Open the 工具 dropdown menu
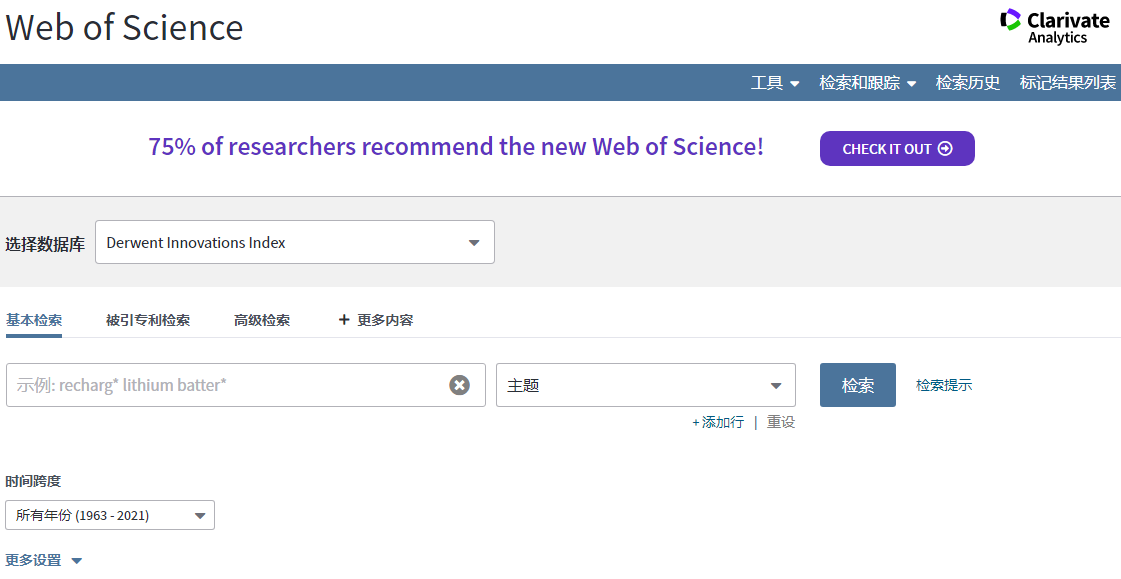The height and width of the screenshot is (579, 1121). click(x=774, y=83)
